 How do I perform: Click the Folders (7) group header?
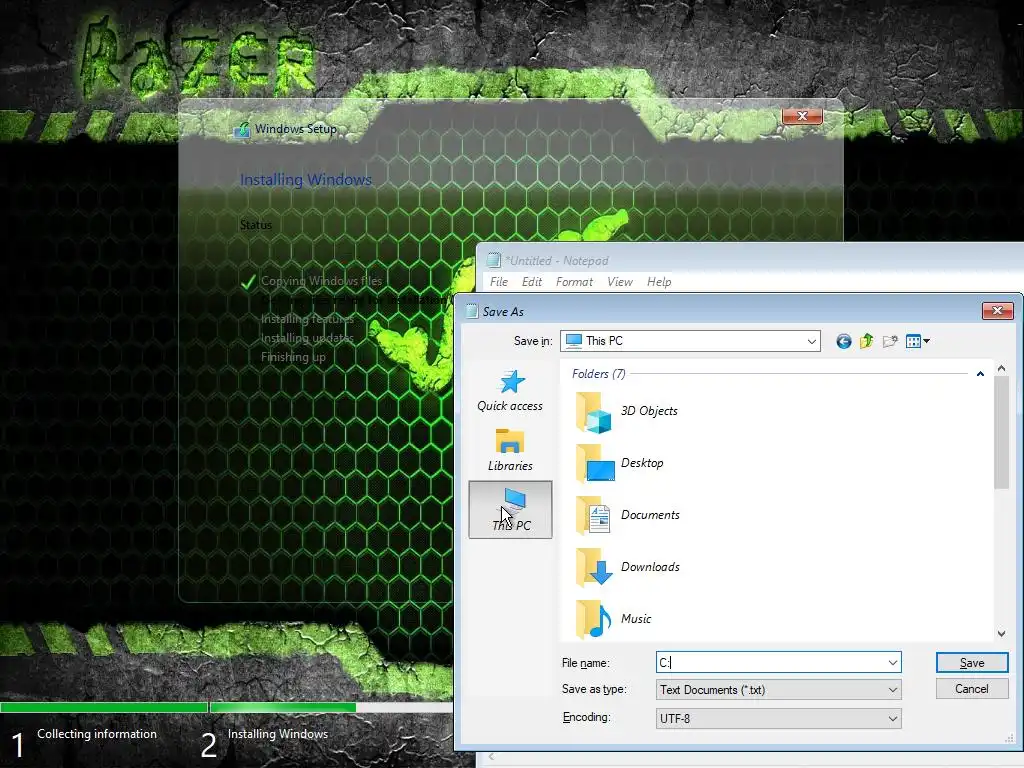click(599, 374)
